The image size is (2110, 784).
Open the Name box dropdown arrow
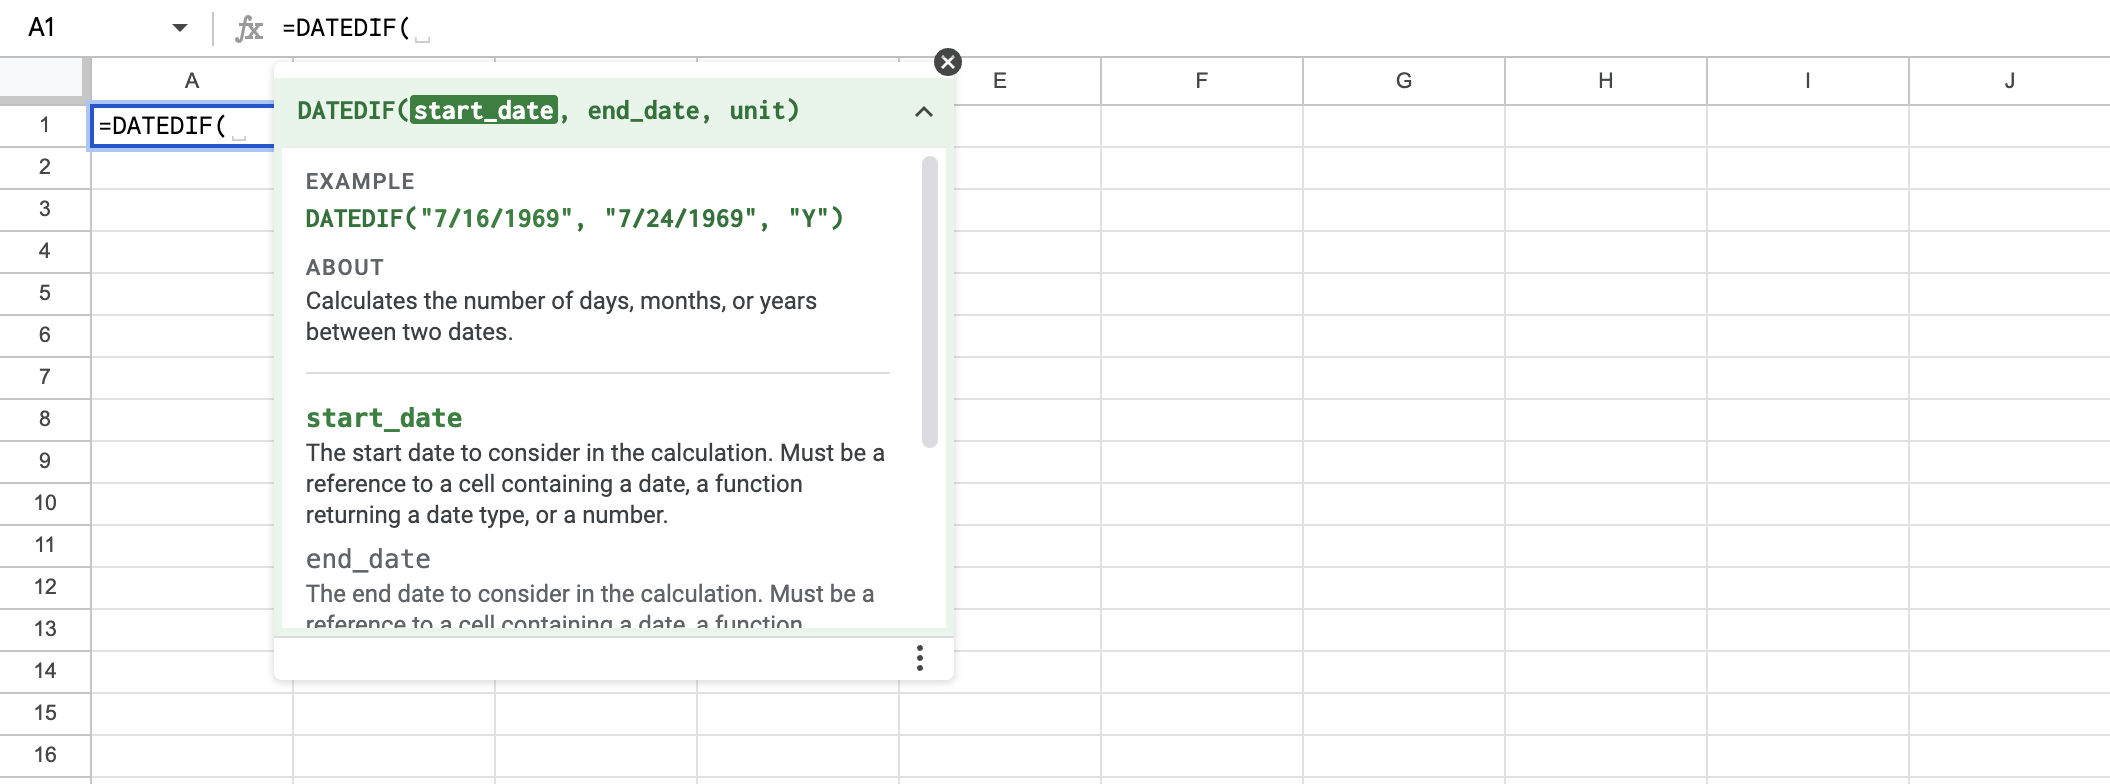pos(180,28)
